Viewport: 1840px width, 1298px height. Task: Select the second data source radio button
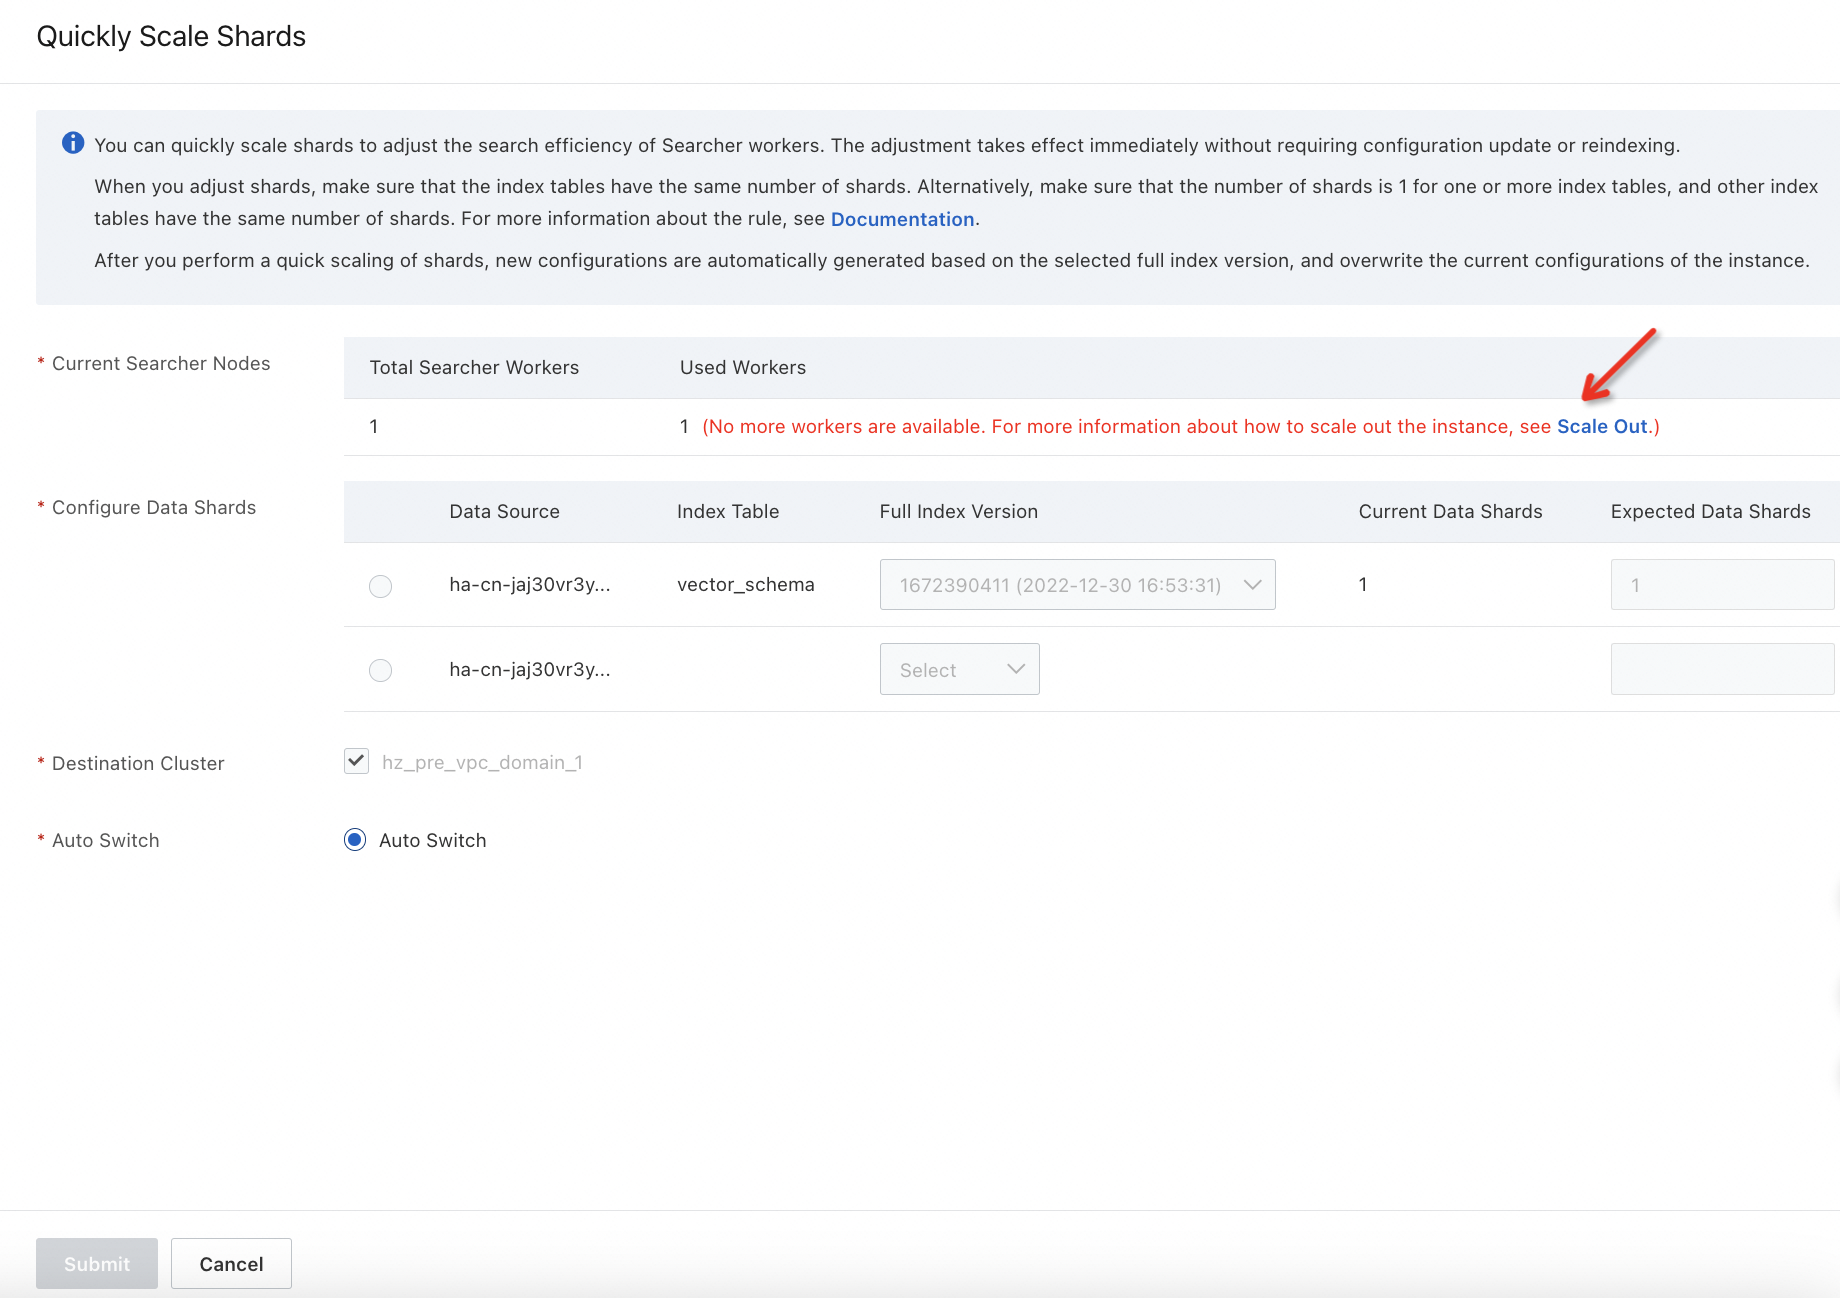pyautogui.click(x=380, y=670)
